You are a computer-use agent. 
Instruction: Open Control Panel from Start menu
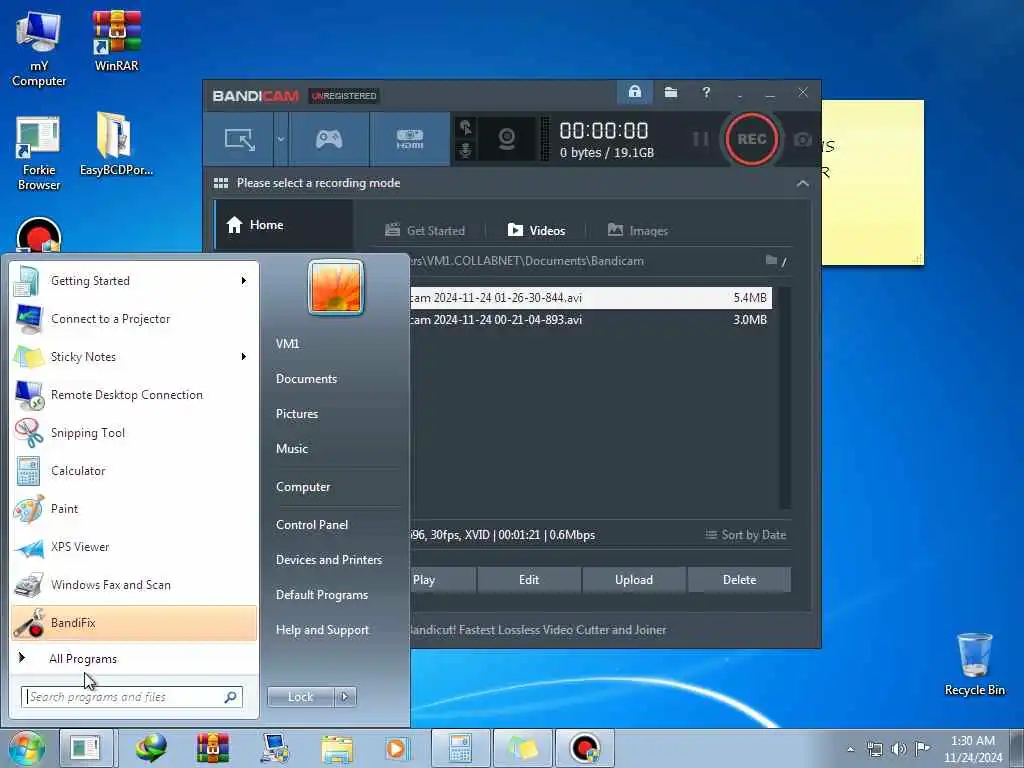click(312, 525)
